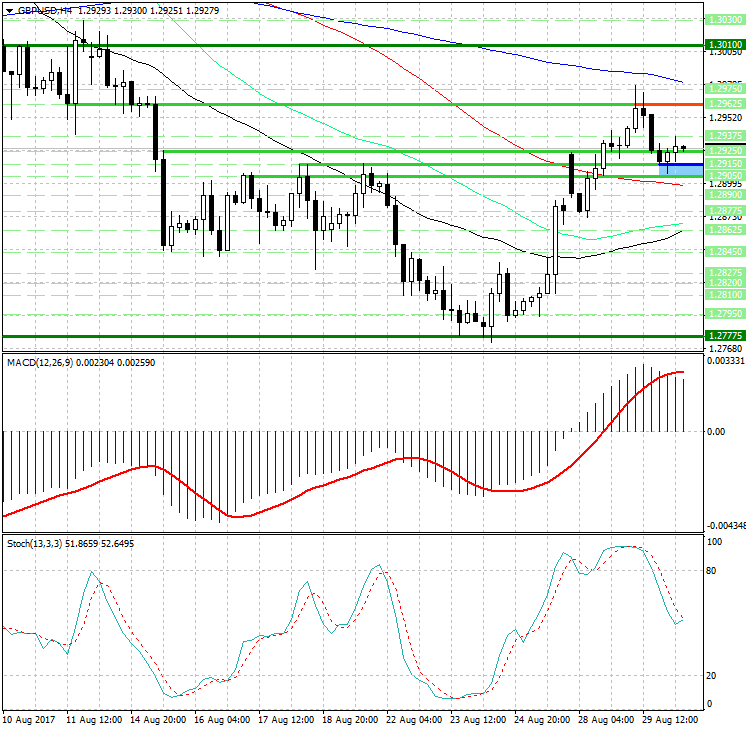Click the 17 Aug 12:00 time label
This screenshot has width=746, height=731.
point(288,718)
